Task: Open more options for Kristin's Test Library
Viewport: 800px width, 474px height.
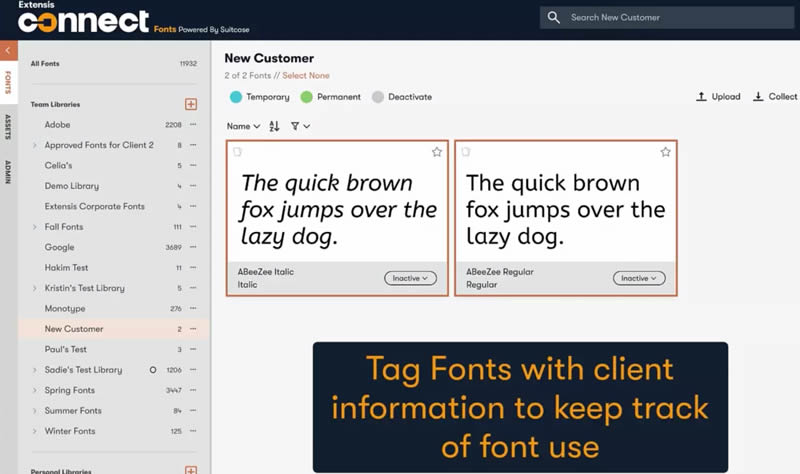Action: 193,288
